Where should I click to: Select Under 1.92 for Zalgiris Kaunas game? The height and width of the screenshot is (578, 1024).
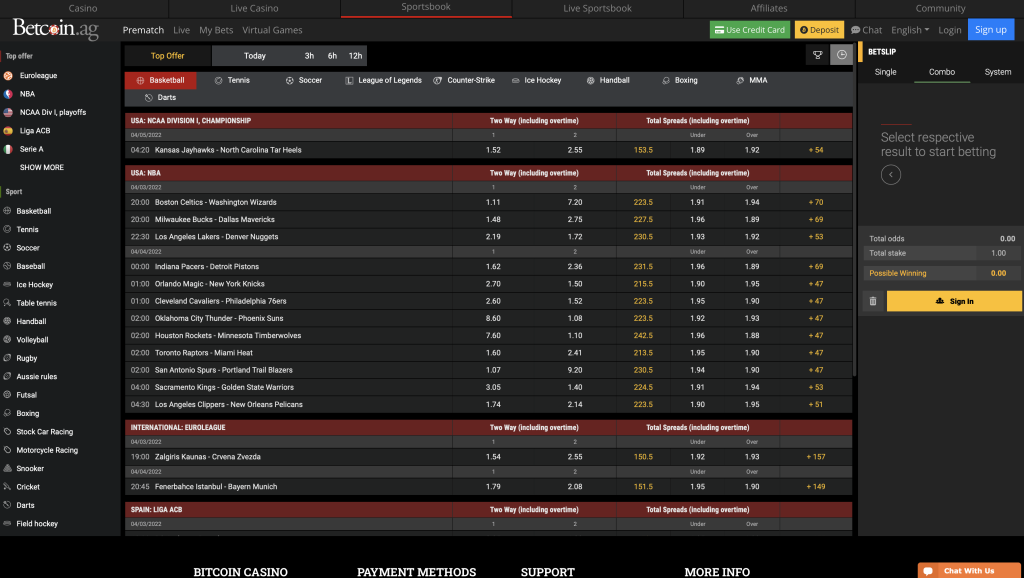point(697,457)
